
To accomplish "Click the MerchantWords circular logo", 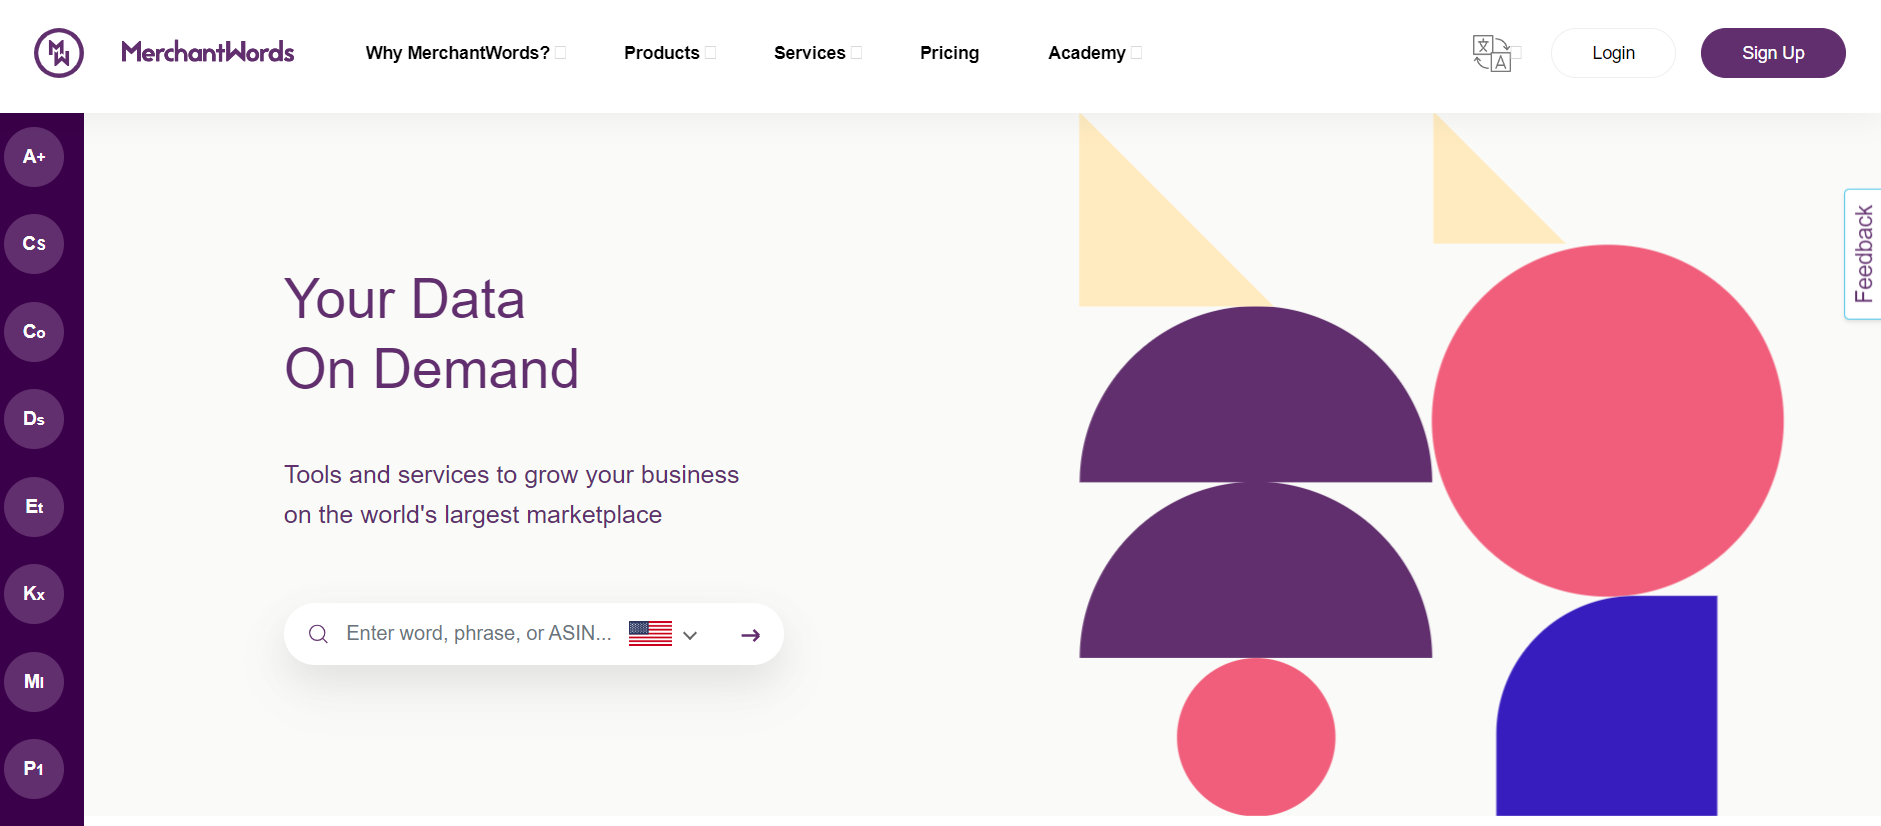I will 59,53.
